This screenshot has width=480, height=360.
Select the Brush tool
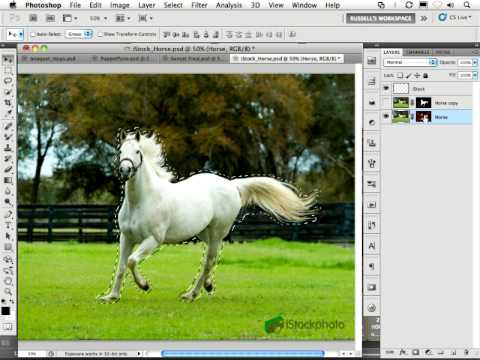(x=7, y=137)
